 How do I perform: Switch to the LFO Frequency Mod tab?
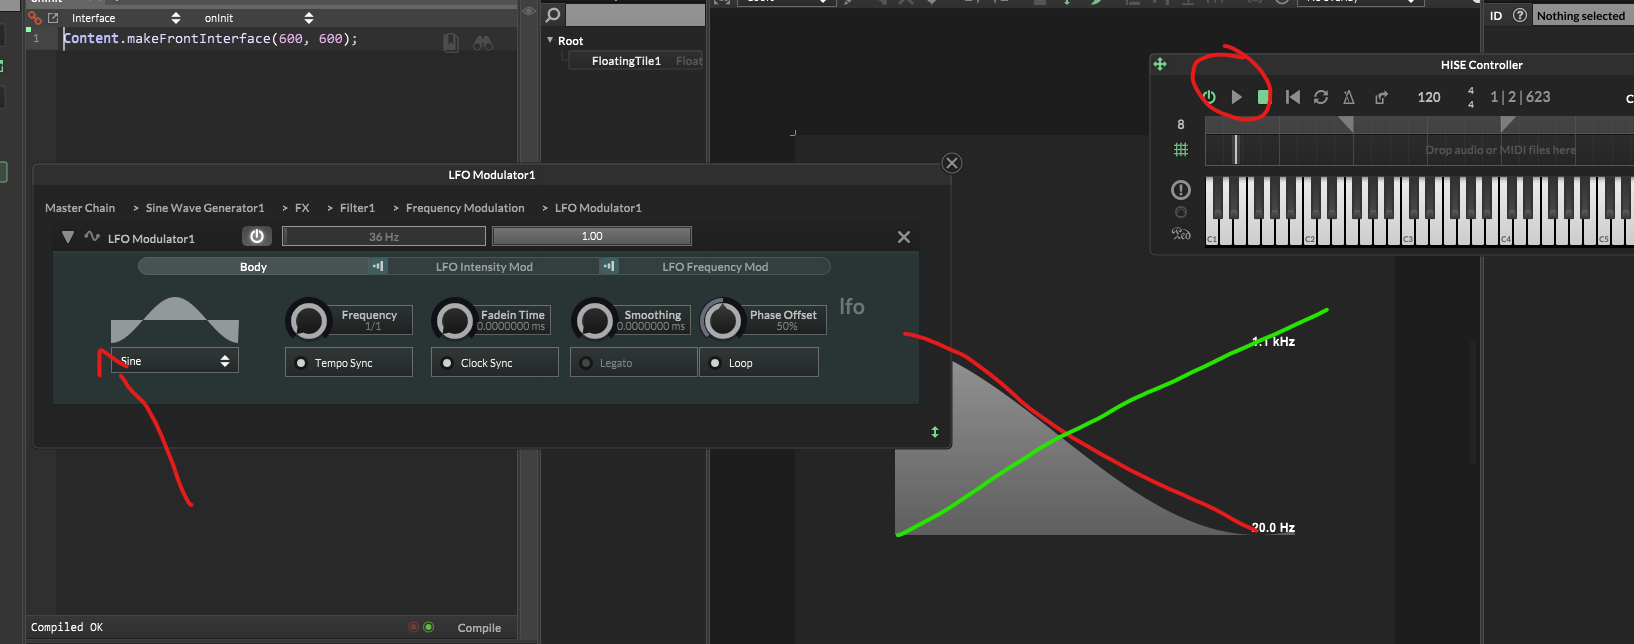point(715,267)
